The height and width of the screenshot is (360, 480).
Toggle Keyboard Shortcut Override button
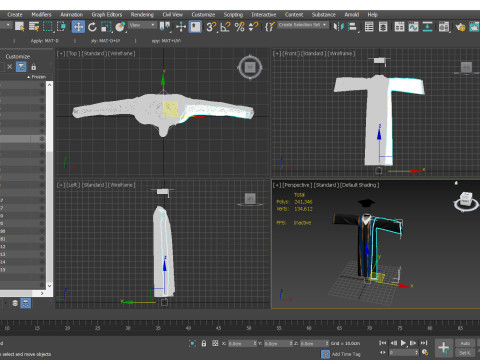point(195,27)
